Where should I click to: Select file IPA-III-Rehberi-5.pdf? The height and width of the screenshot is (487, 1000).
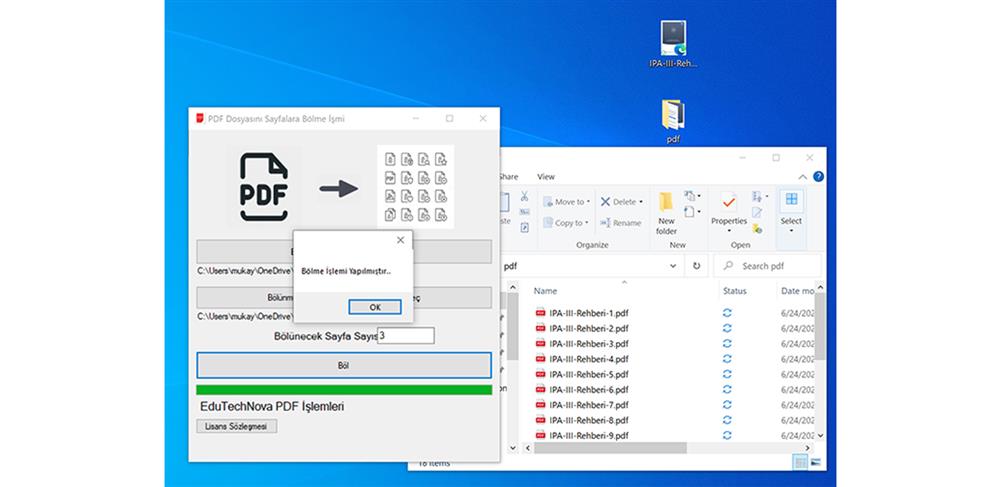pos(588,374)
